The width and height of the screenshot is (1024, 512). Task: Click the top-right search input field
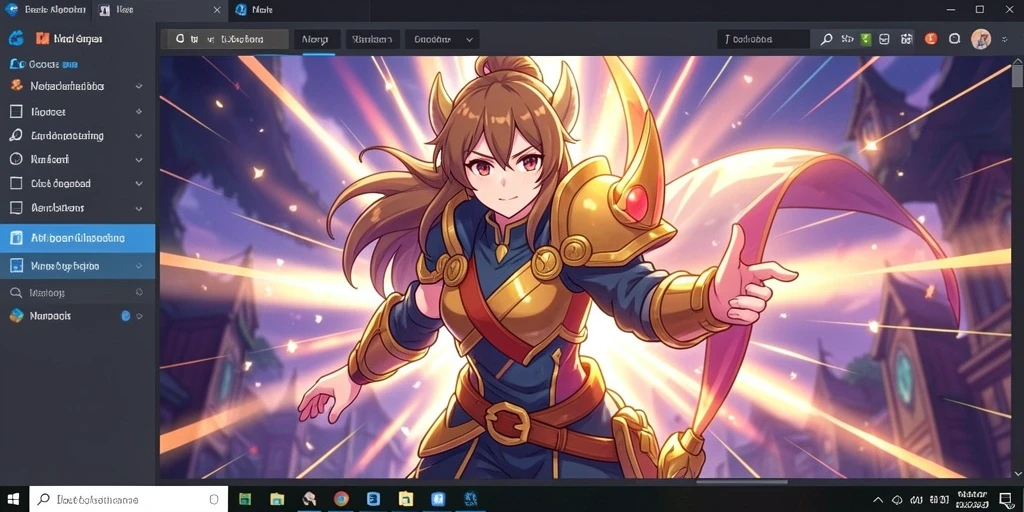click(x=763, y=39)
